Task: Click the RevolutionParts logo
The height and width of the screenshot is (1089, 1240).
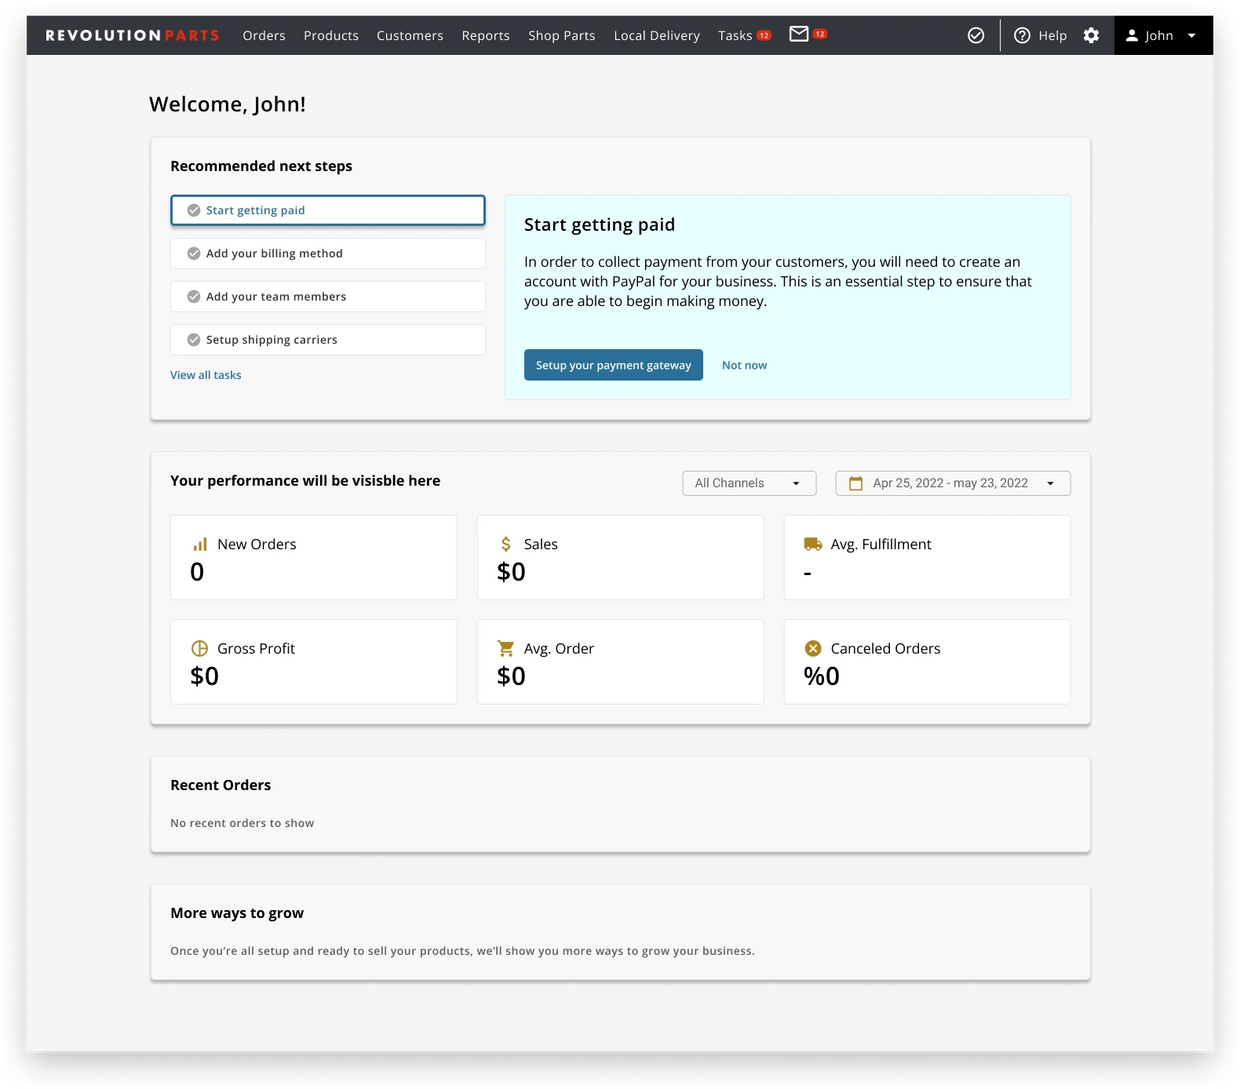Action: (132, 35)
